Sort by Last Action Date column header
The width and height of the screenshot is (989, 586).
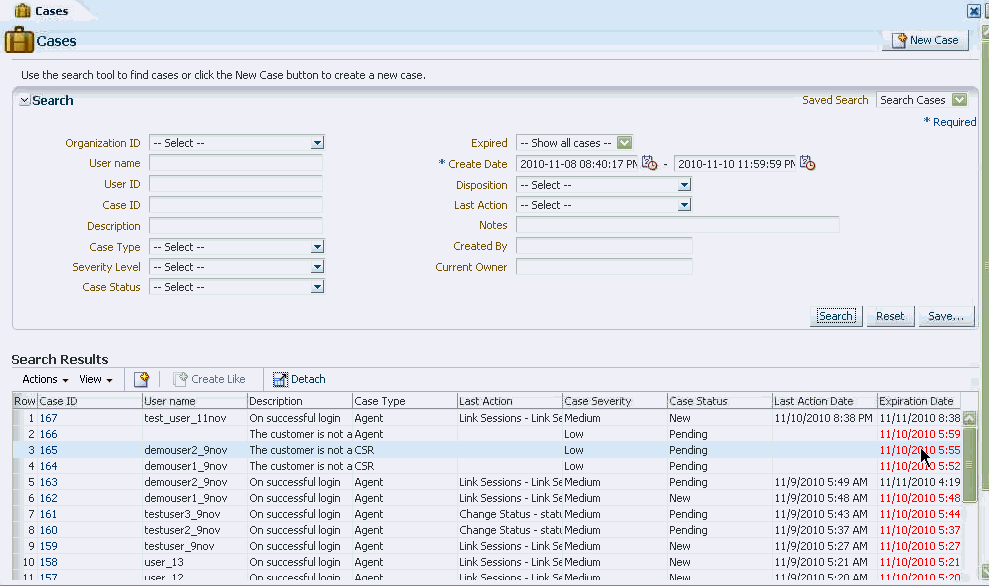[825, 401]
